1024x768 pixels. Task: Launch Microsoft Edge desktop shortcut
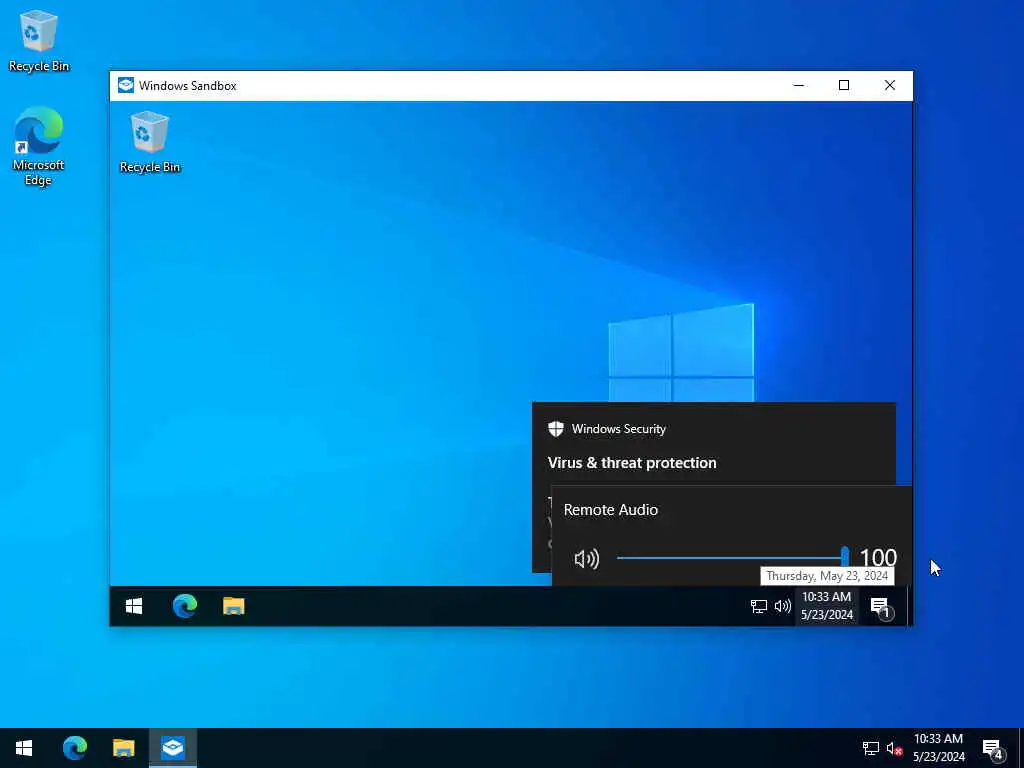(39, 146)
